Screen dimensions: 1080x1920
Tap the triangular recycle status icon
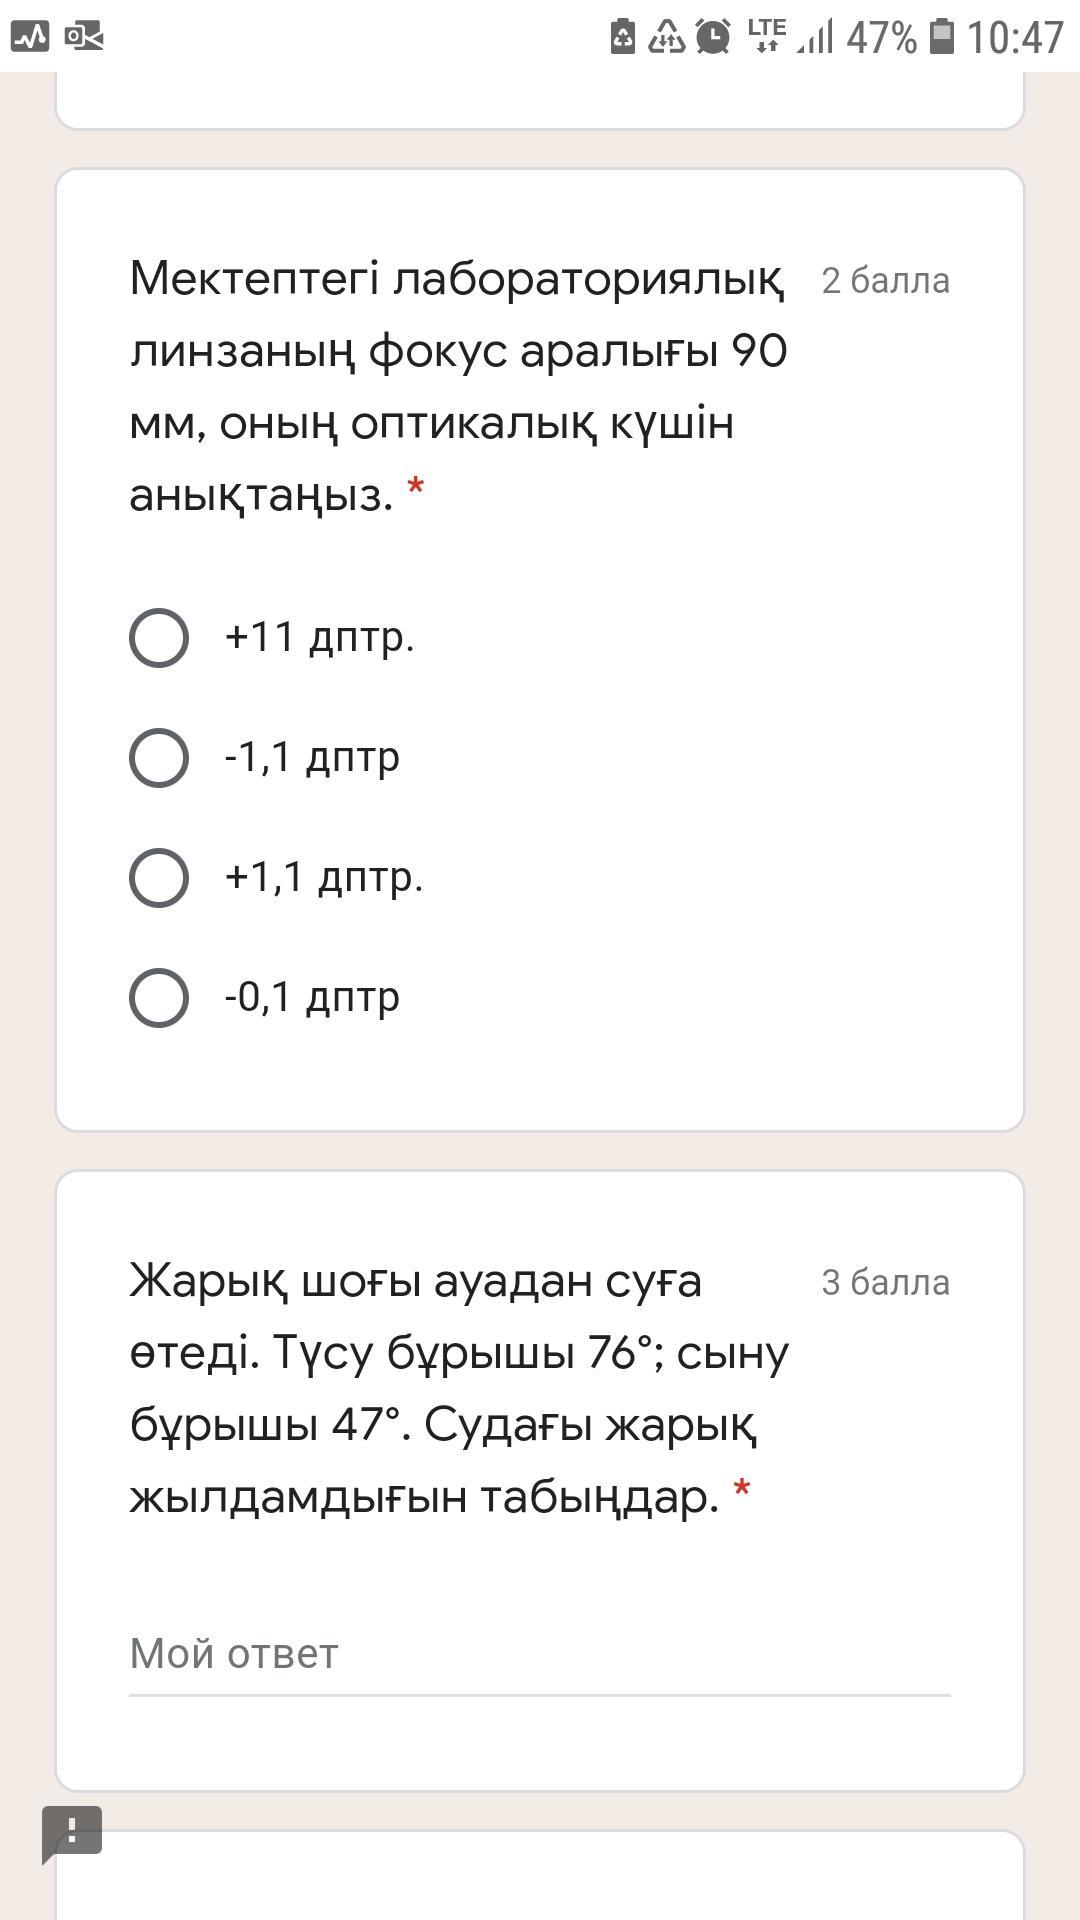pyautogui.click(x=667, y=37)
